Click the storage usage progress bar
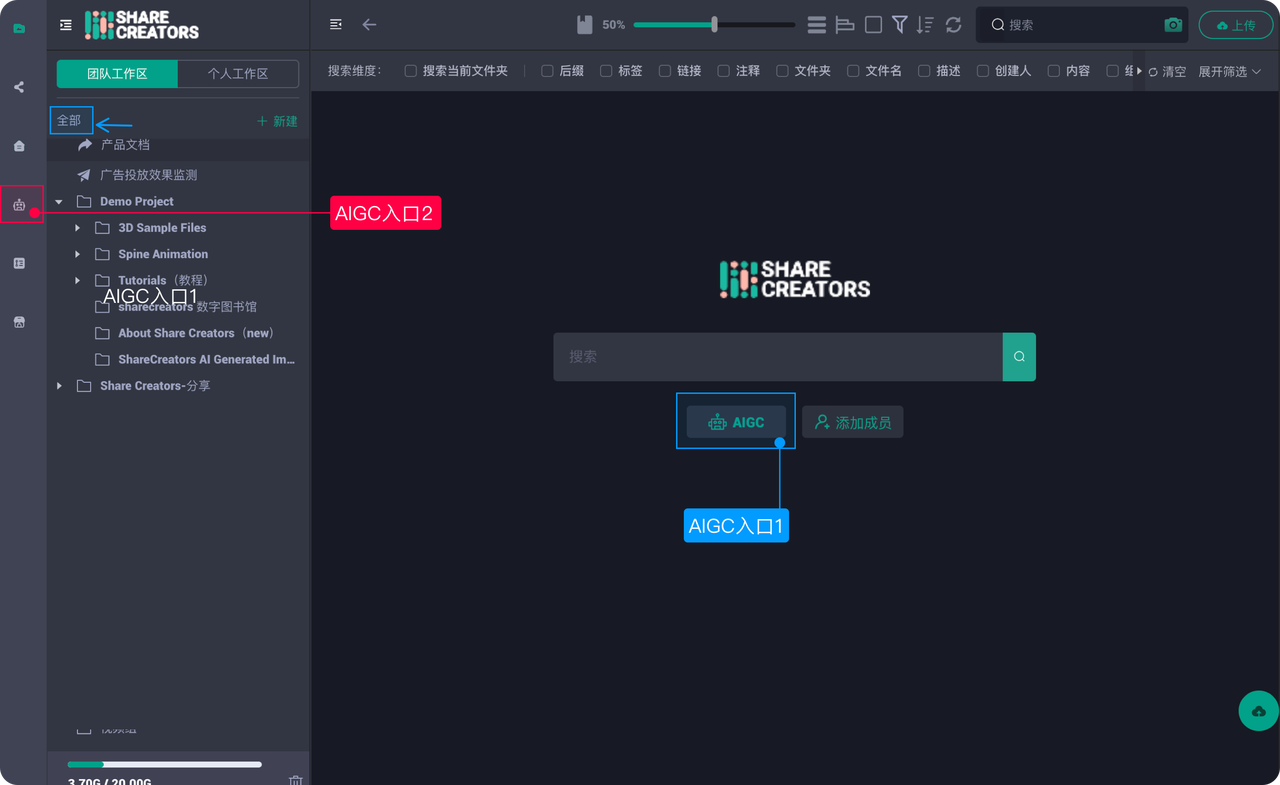This screenshot has height=785, width=1280. pos(165,764)
